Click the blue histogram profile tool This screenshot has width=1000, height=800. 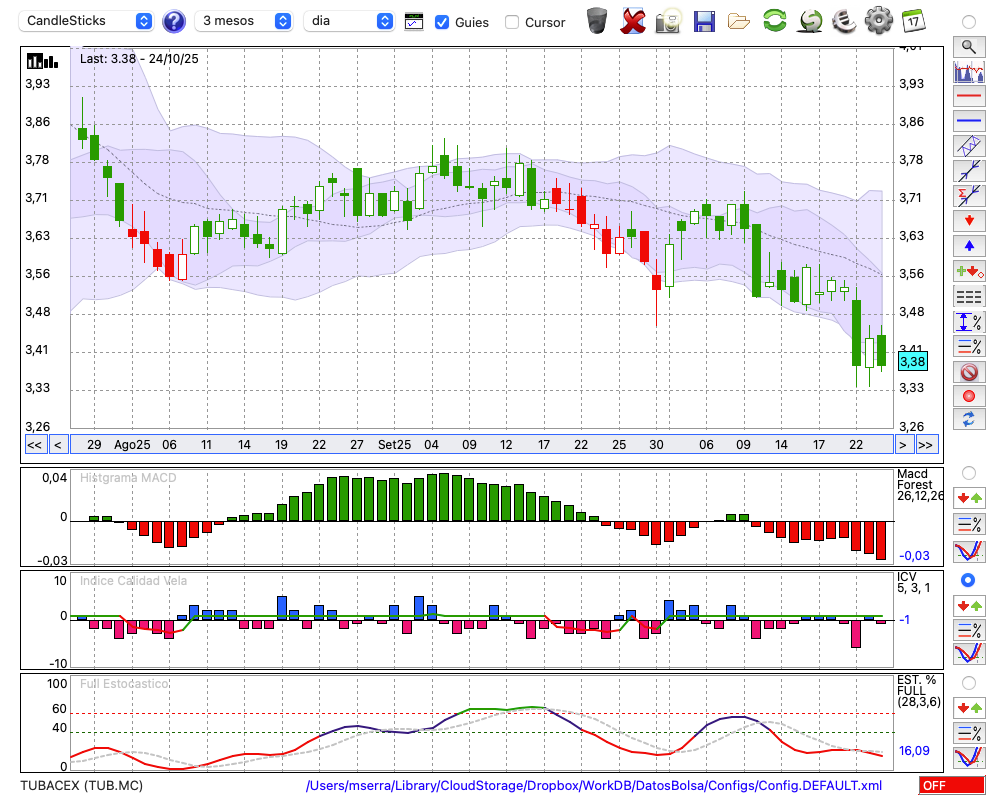tap(969, 71)
